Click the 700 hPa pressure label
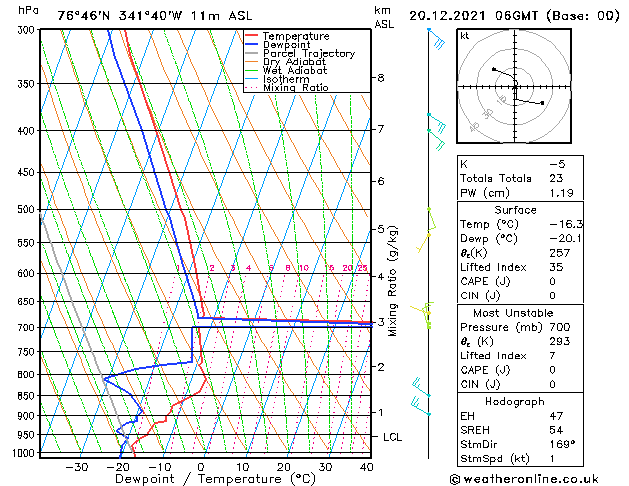This screenshot has width=629, height=486. tap(28, 328)
